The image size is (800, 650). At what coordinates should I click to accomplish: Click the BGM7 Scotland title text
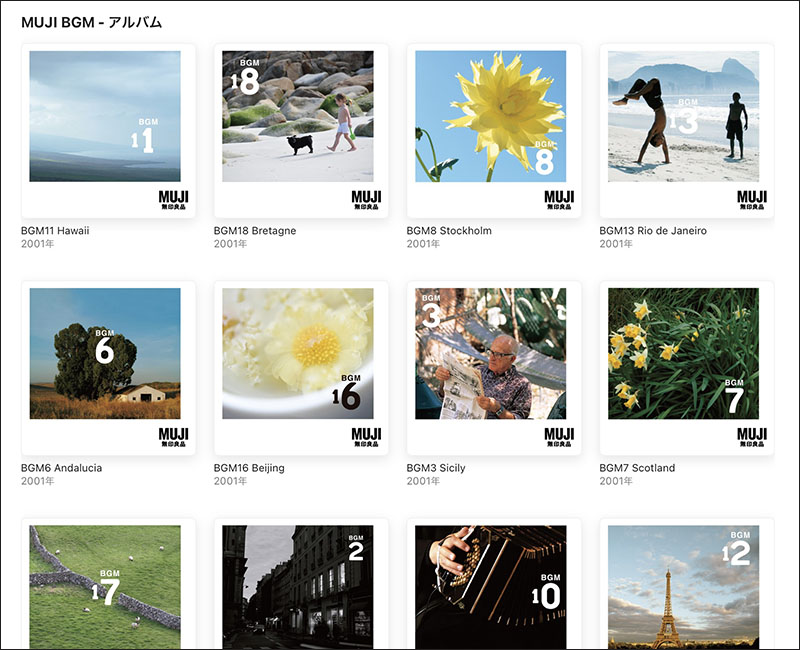point(637,468)
